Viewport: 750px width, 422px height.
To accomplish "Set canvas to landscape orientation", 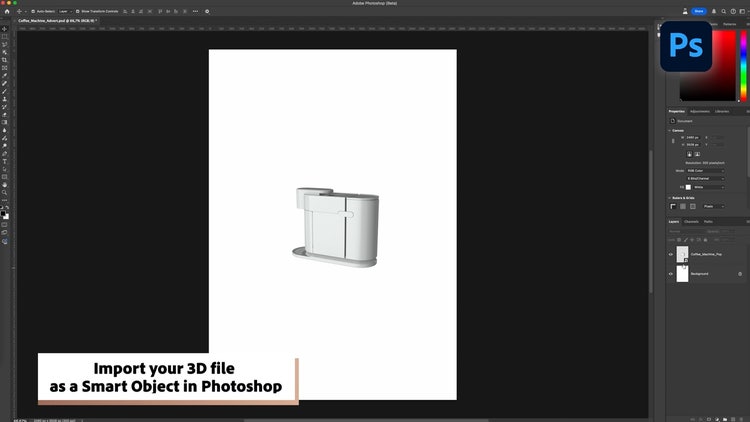I will coord(697,154).
